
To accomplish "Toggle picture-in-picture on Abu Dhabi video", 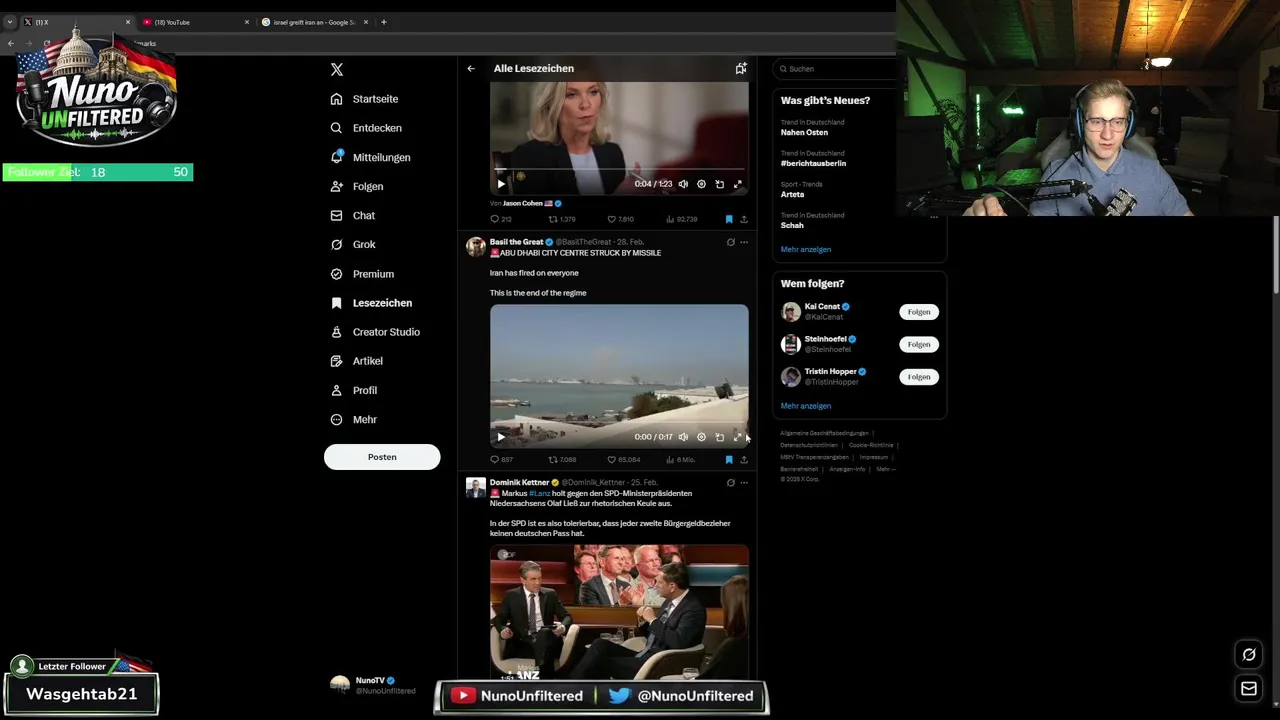I will pos(719,437).
